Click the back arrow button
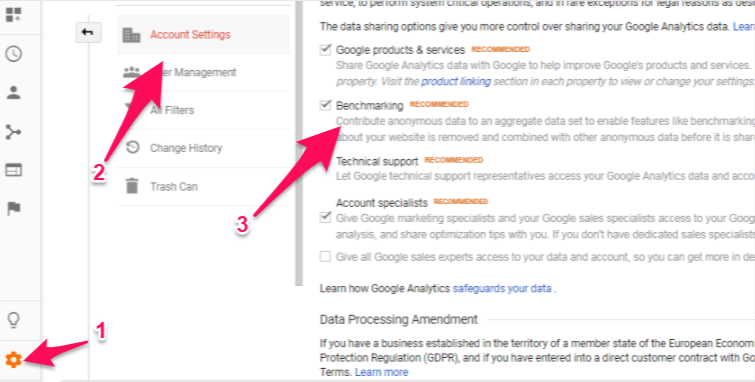755x382 pixels. click(88, 32)
